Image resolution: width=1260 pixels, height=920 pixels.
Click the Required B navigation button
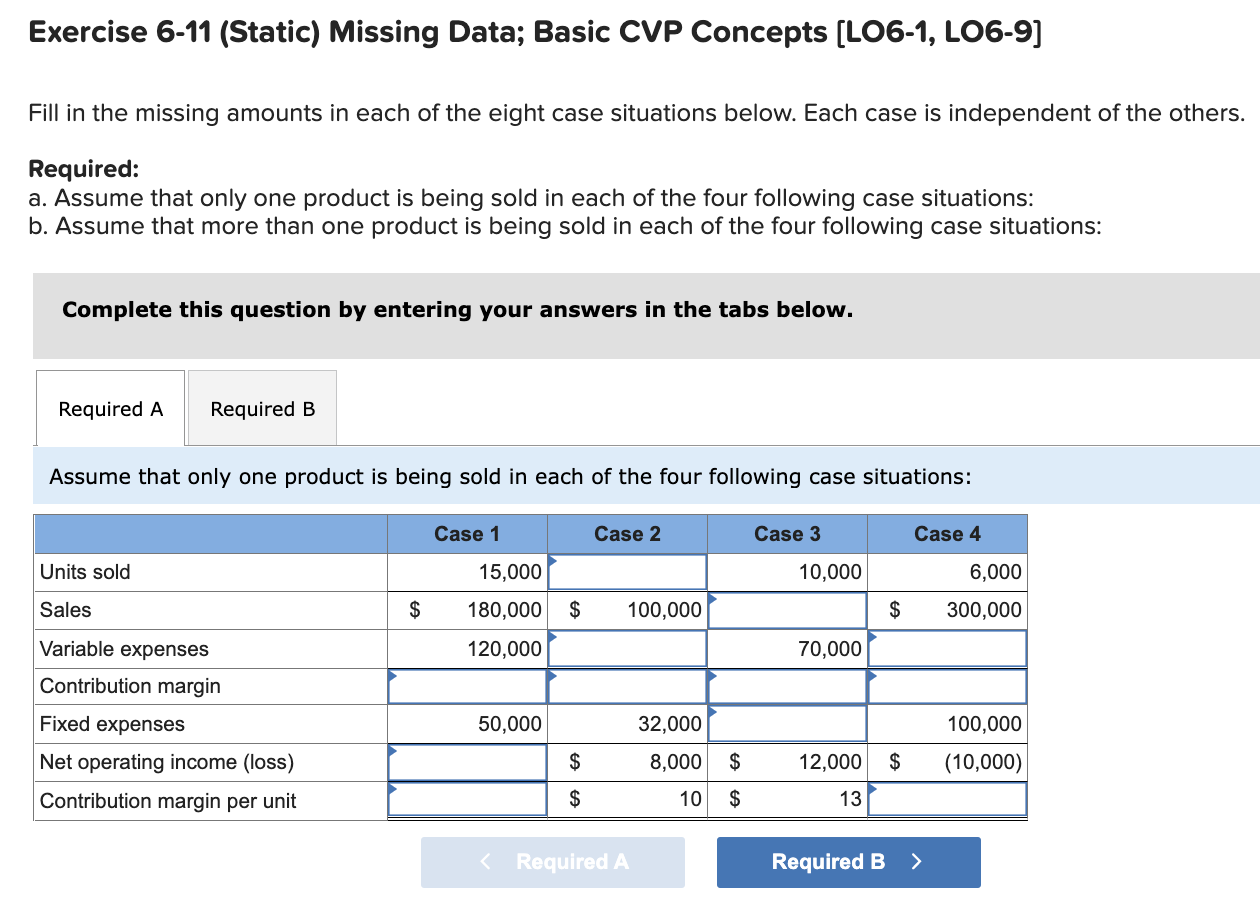click(x=848, y=862)
